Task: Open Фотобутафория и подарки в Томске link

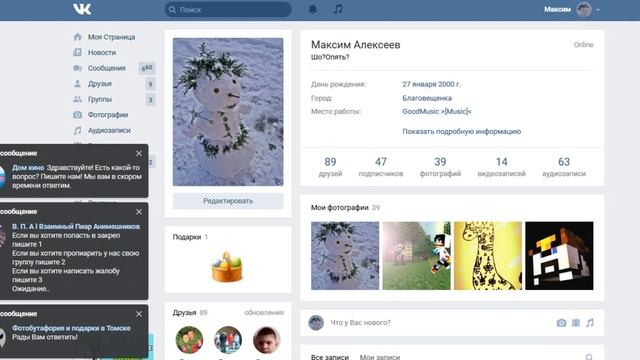Action: (x=71, y=328)
